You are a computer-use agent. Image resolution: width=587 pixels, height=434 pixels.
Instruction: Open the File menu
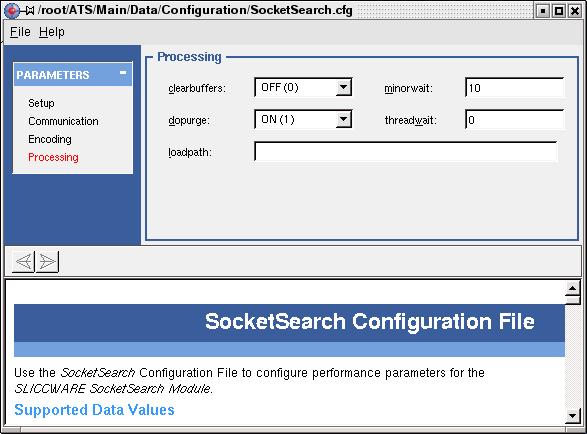20,32
